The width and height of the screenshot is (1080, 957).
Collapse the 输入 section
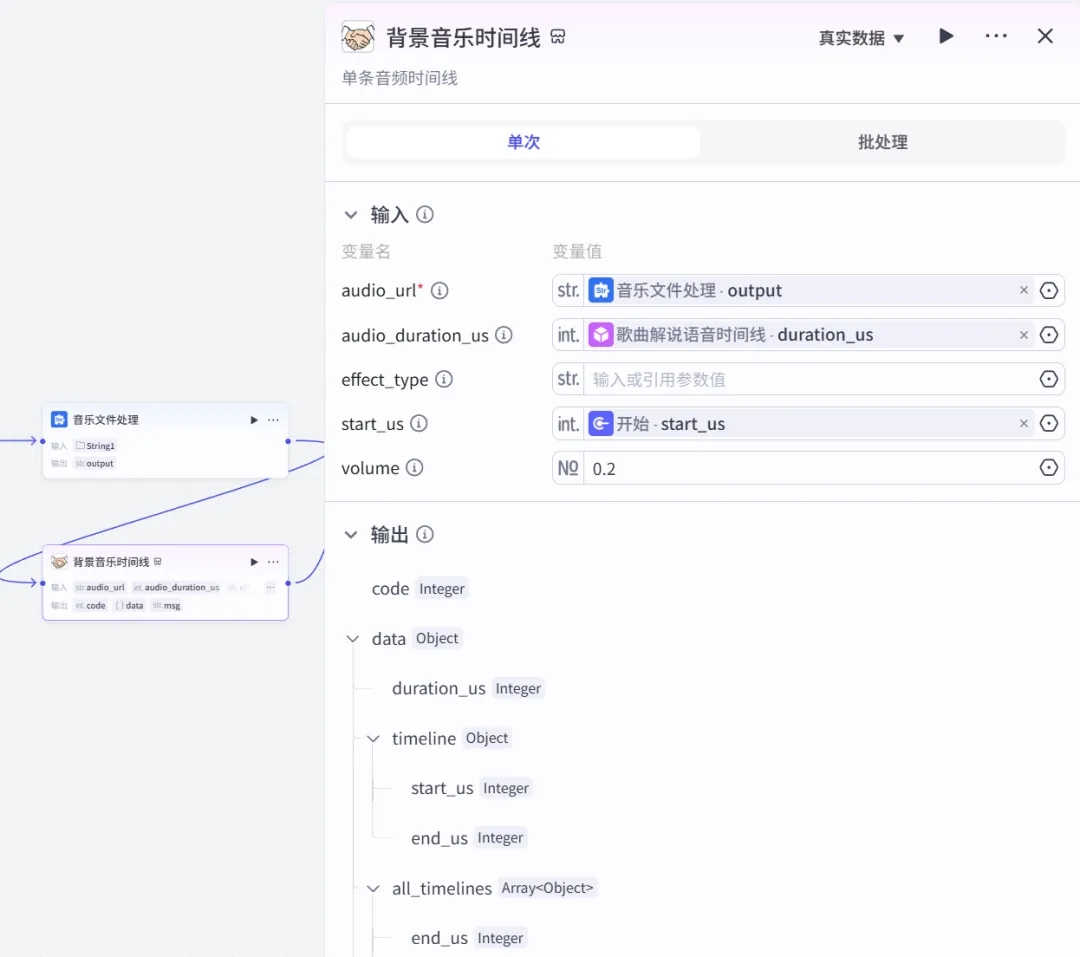coord(351,215)
